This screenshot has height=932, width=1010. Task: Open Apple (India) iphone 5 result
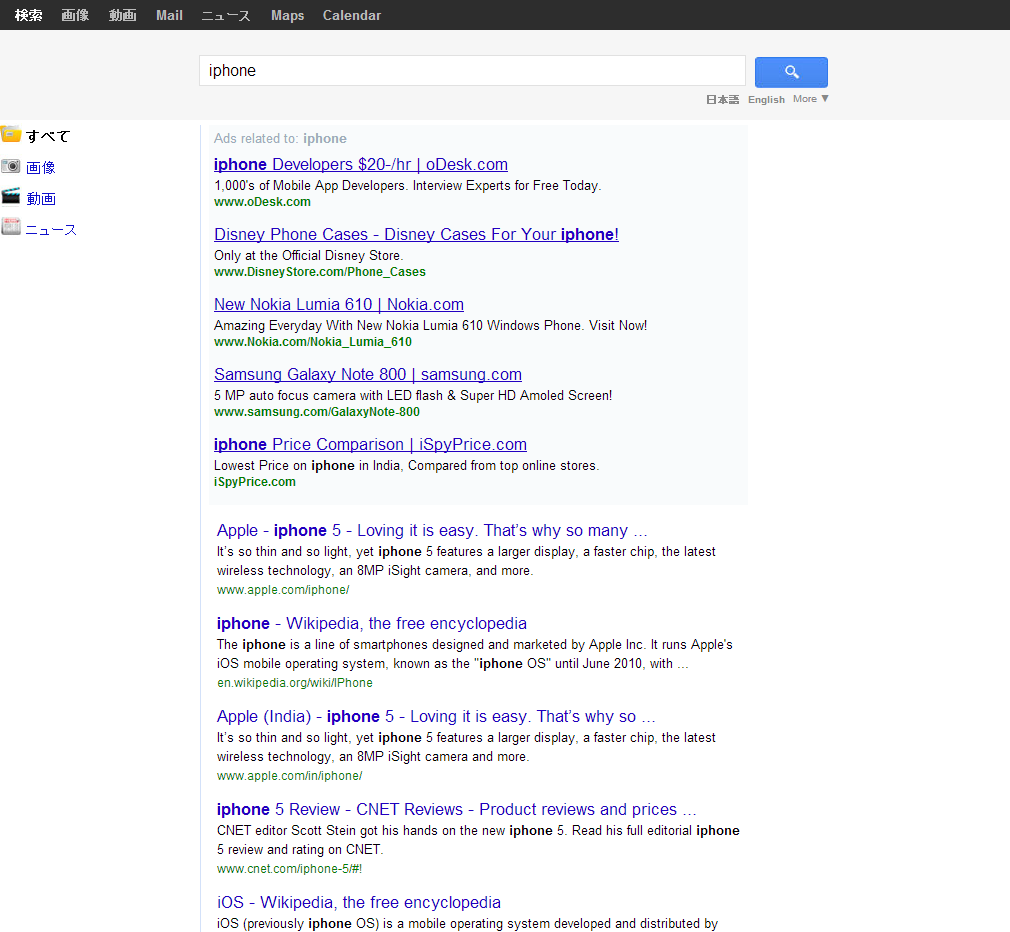pyautogui.click(x=436, y=716)
